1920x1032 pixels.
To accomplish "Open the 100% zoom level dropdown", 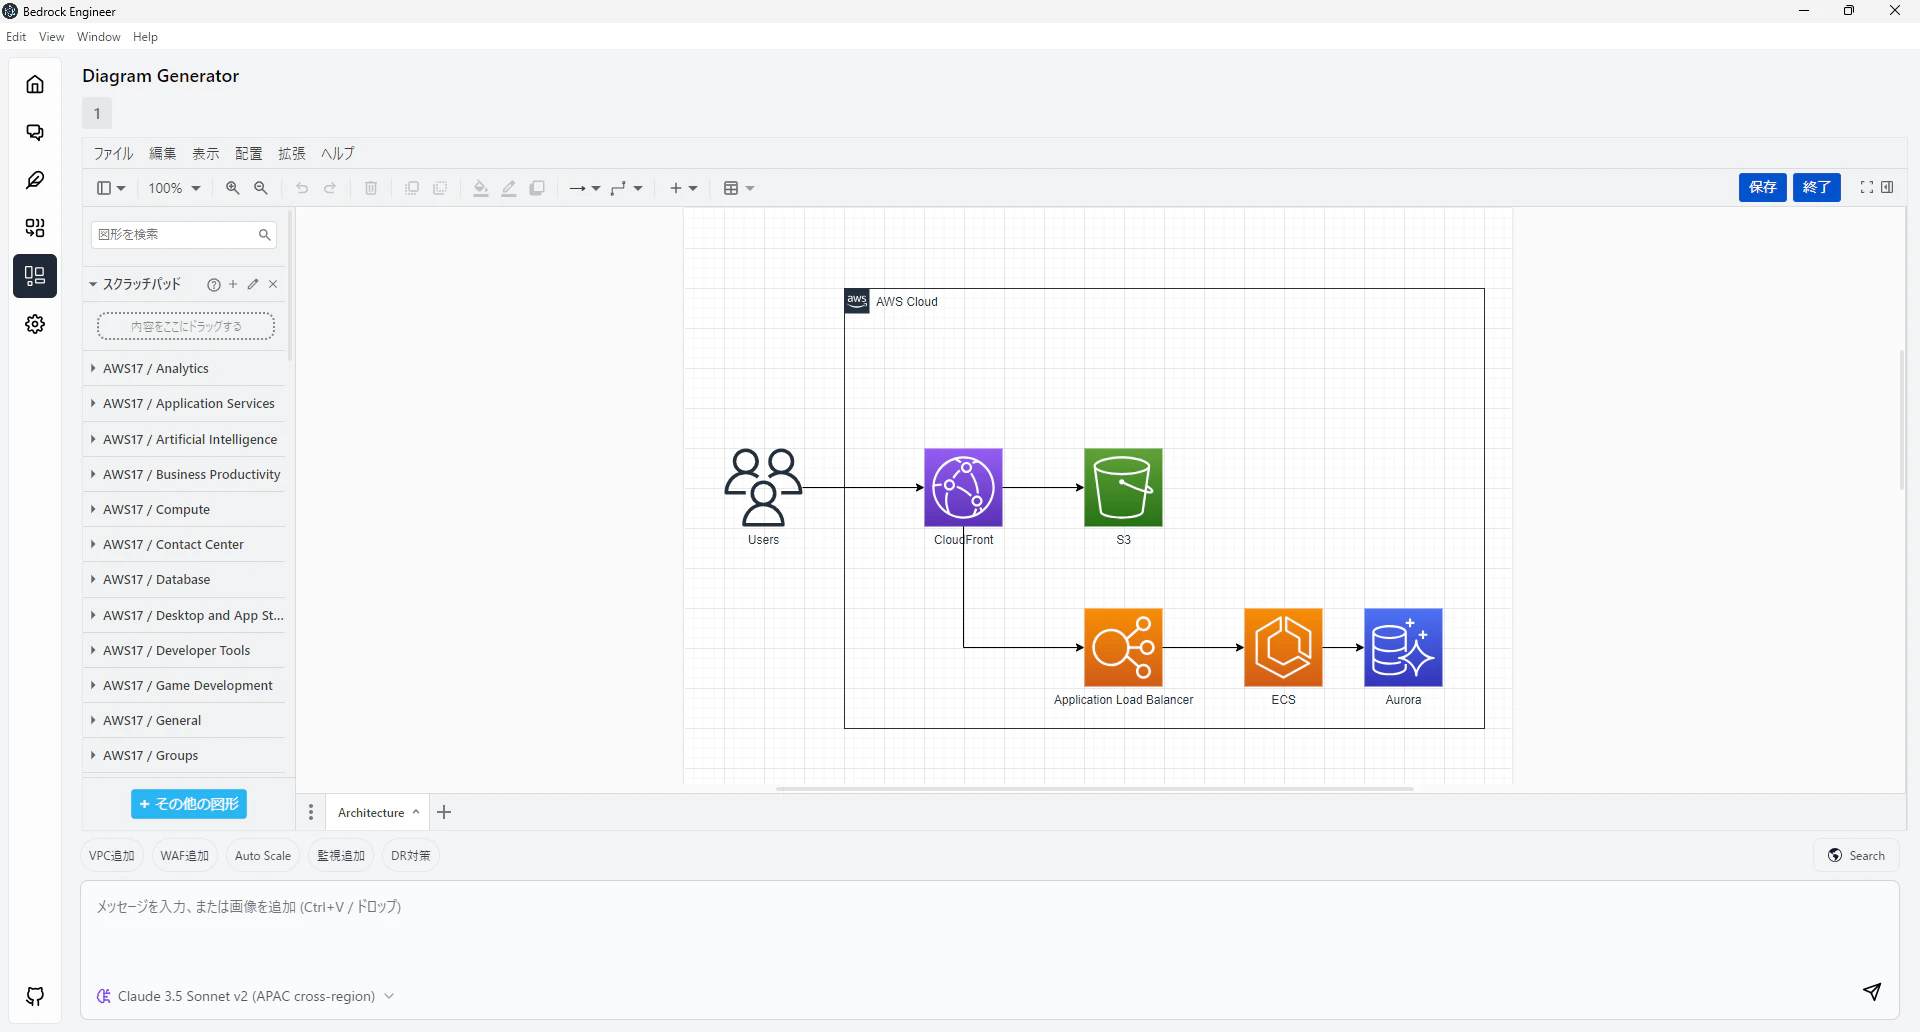I will pyautogui.click(x=175, y=188).
